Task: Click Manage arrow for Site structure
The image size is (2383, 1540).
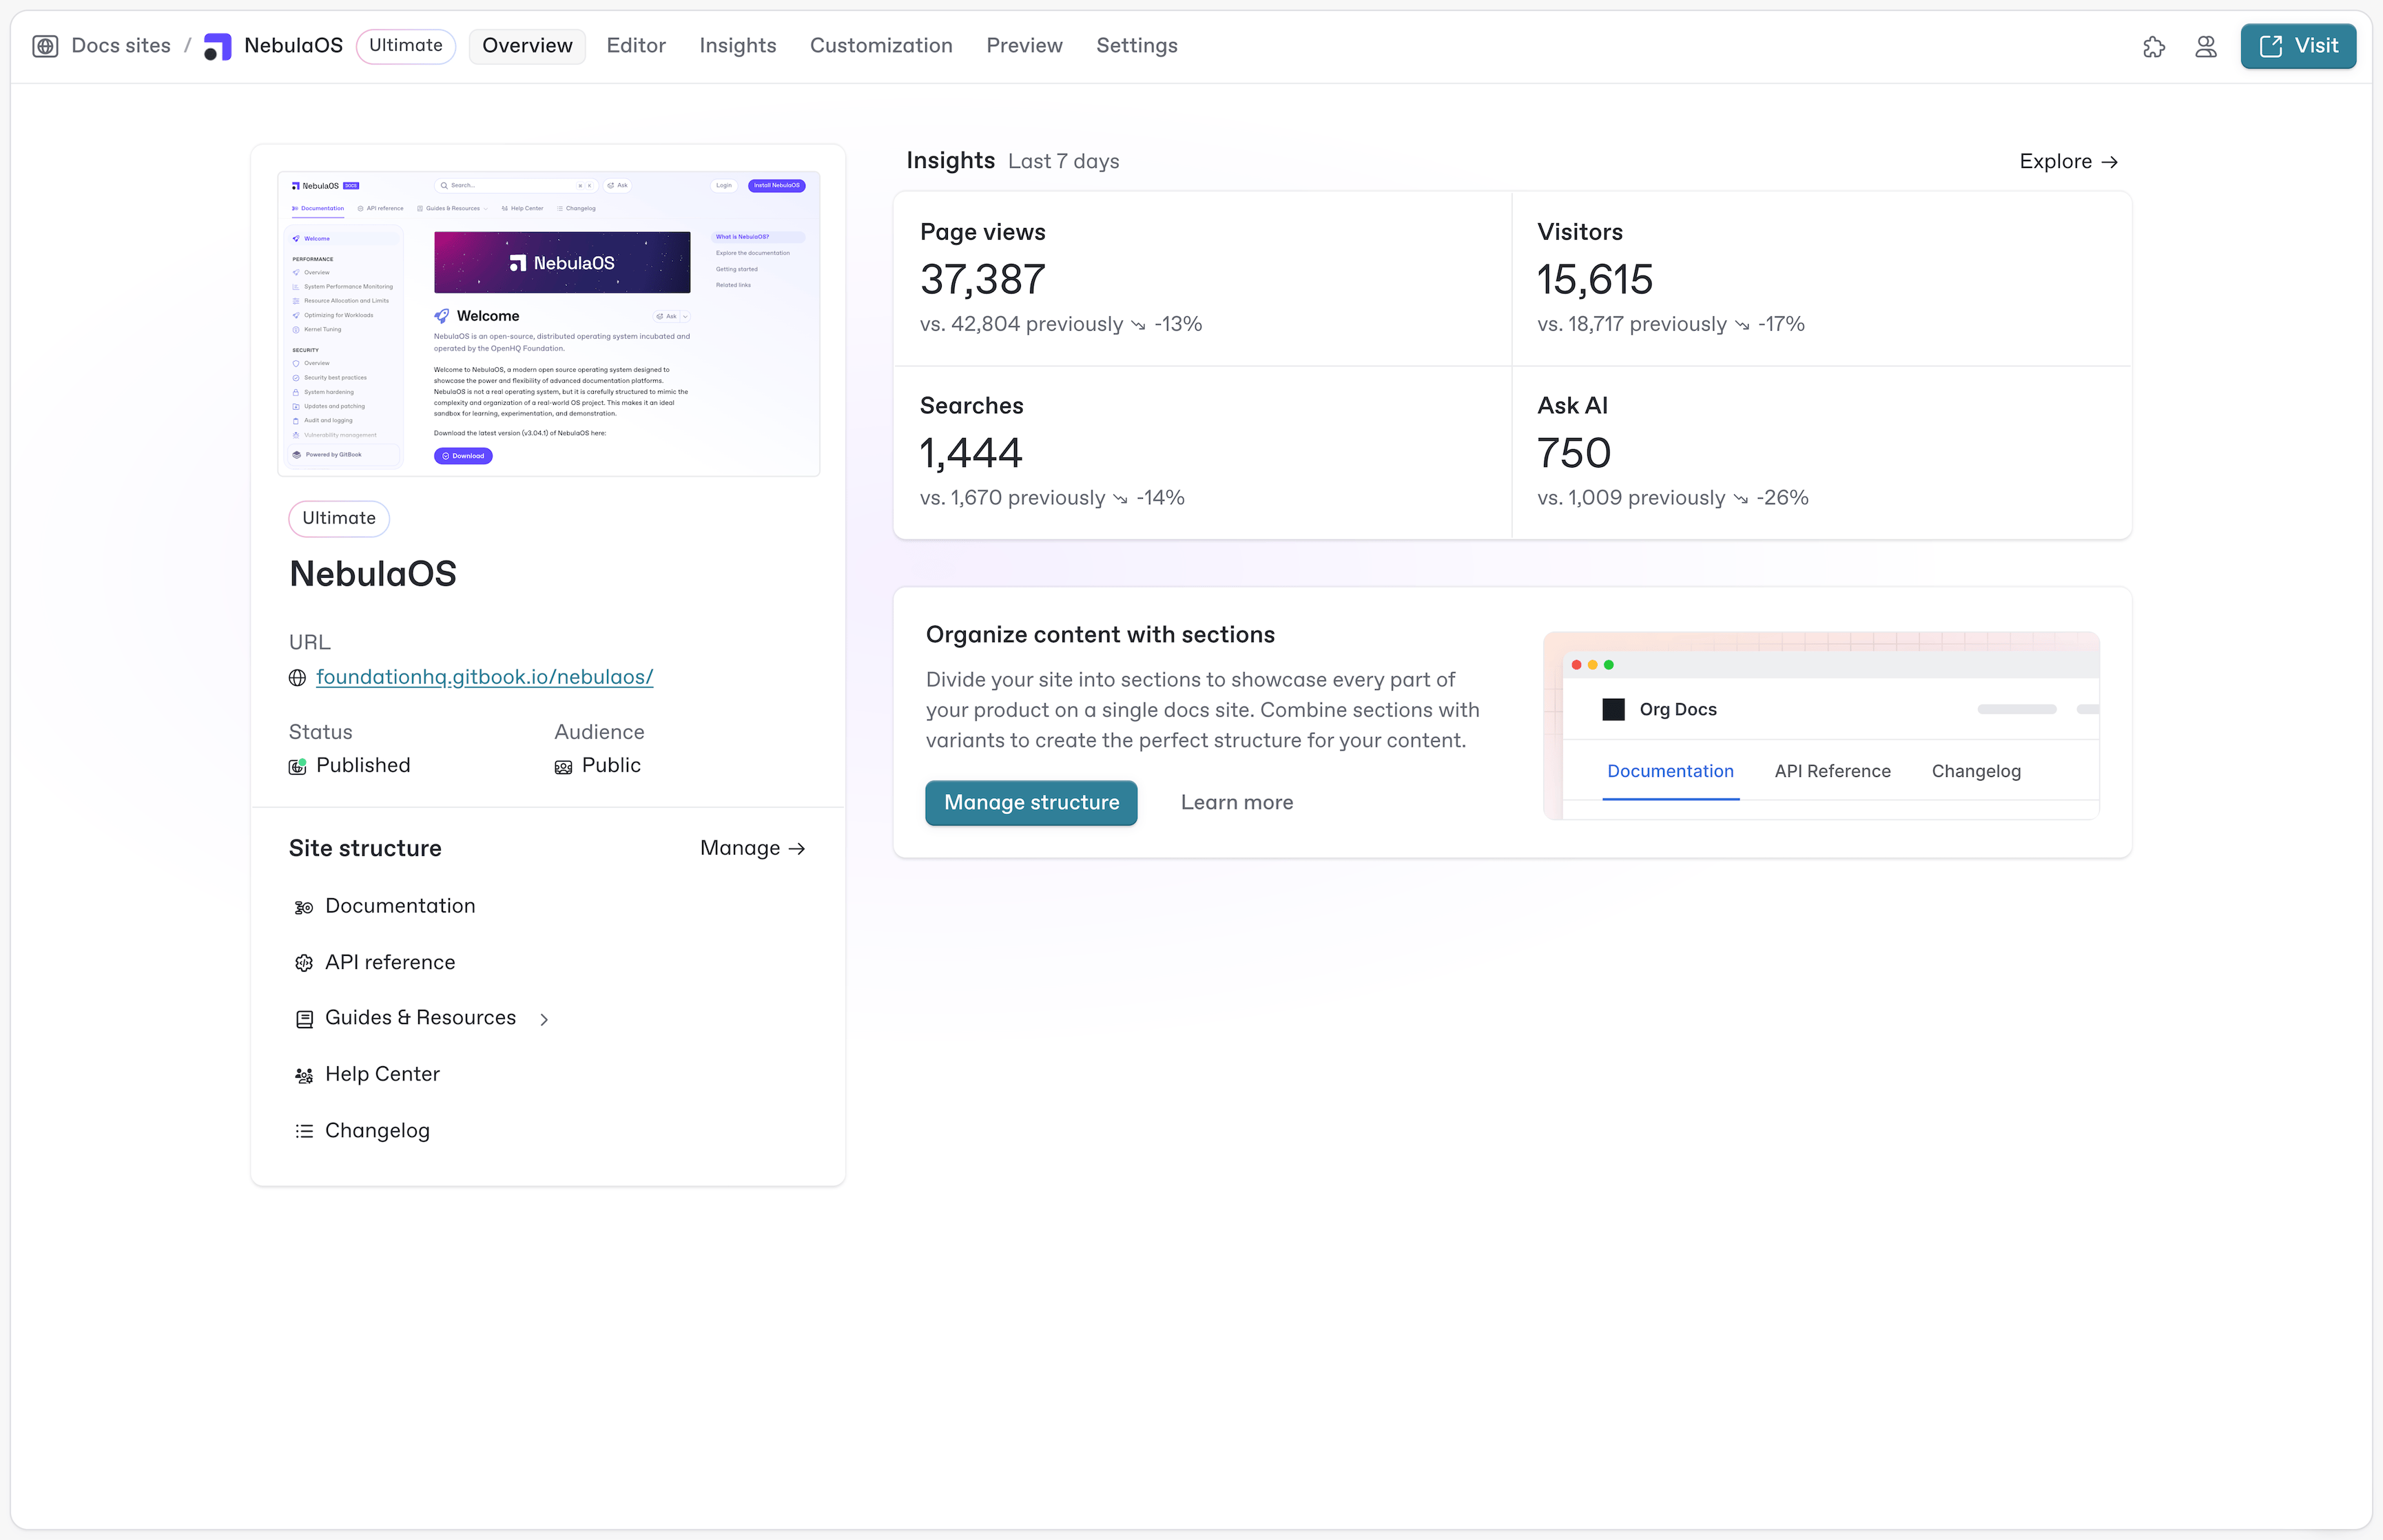Action: [x=753, y=848]
